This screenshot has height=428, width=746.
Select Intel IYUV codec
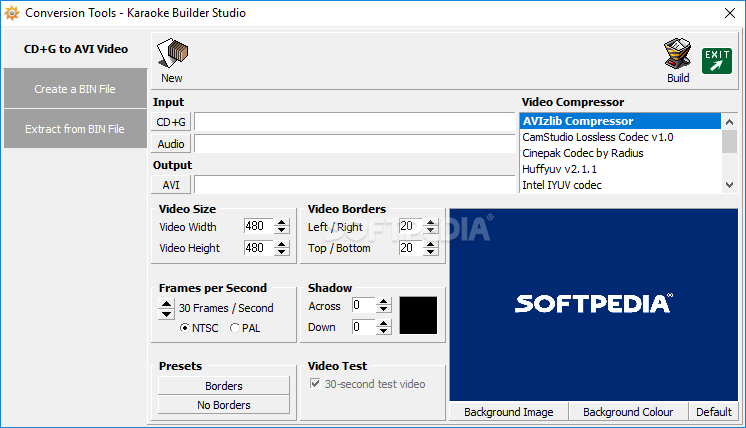pos(620,185)
